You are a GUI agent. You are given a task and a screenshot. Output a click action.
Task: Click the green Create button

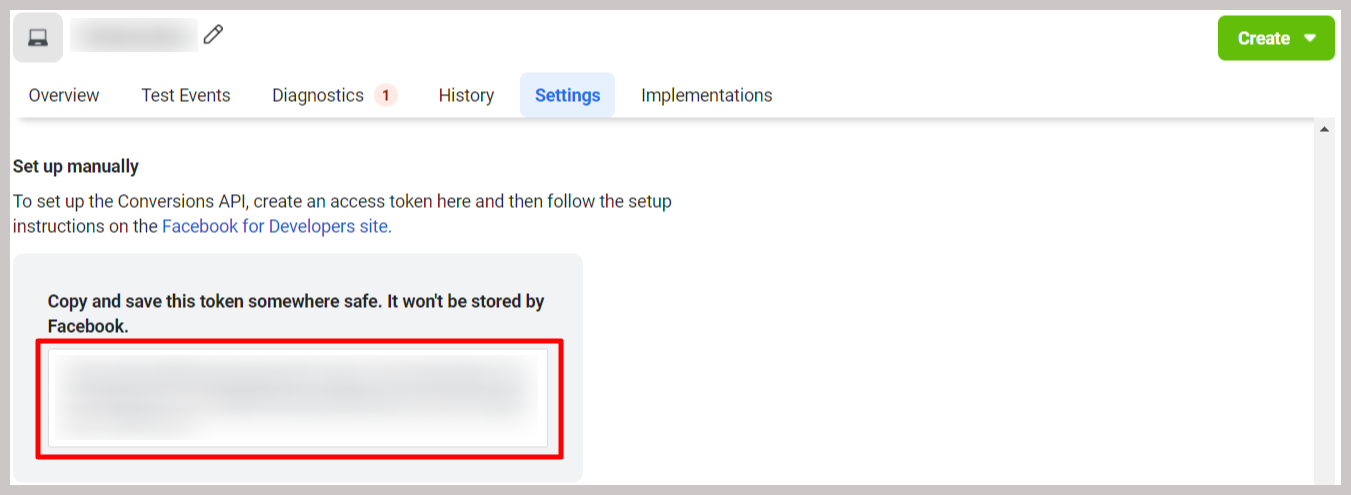coord(1276,38)
